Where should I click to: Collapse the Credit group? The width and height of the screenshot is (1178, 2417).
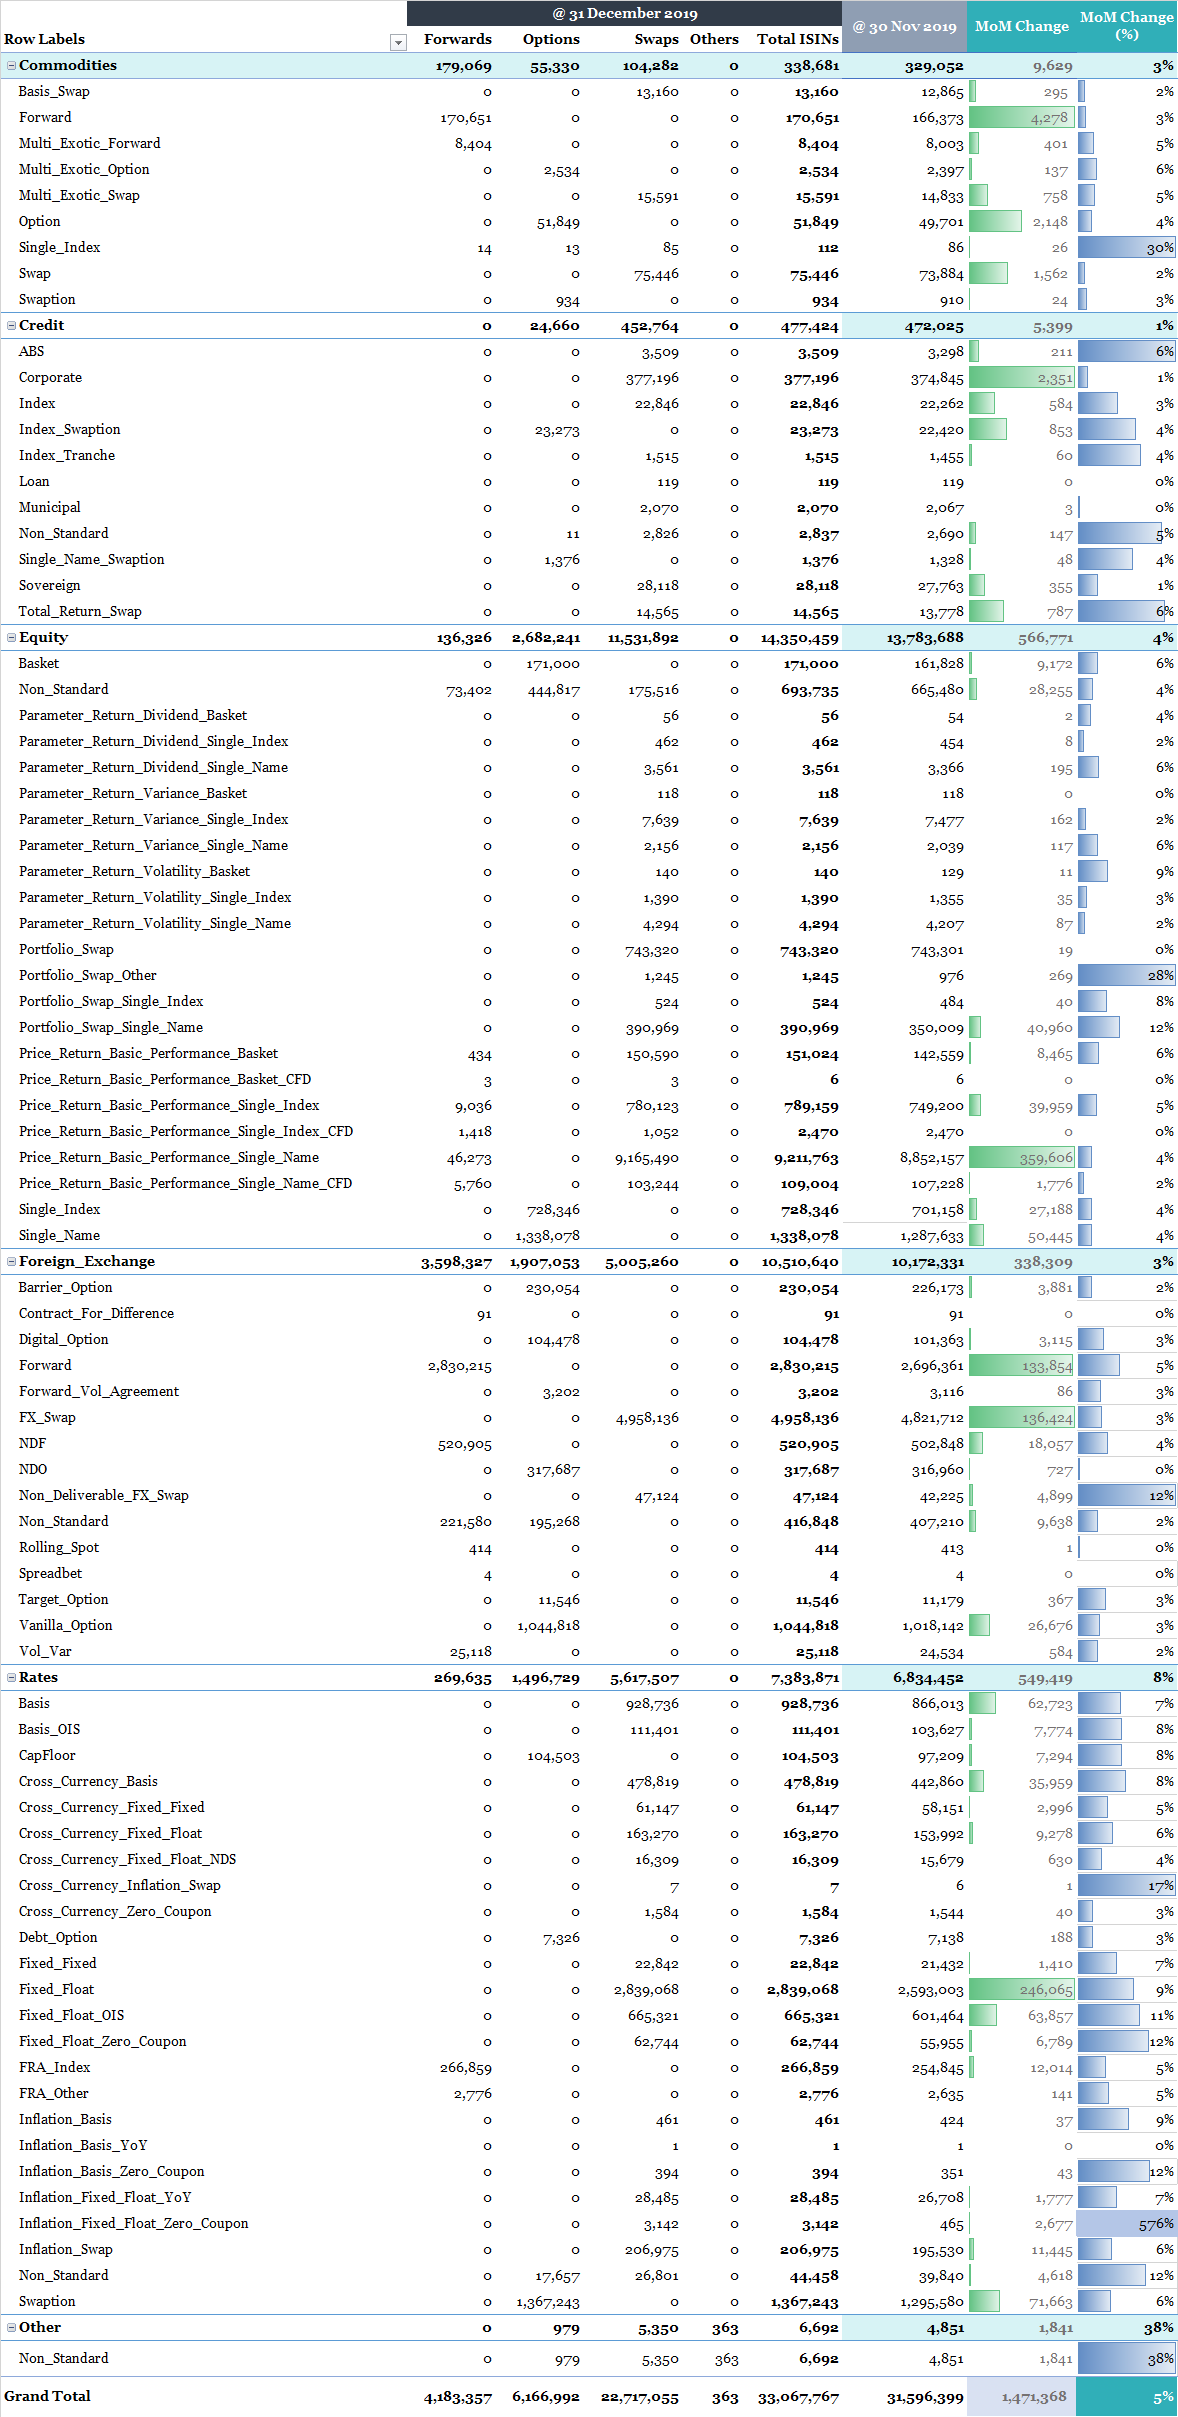12,326
